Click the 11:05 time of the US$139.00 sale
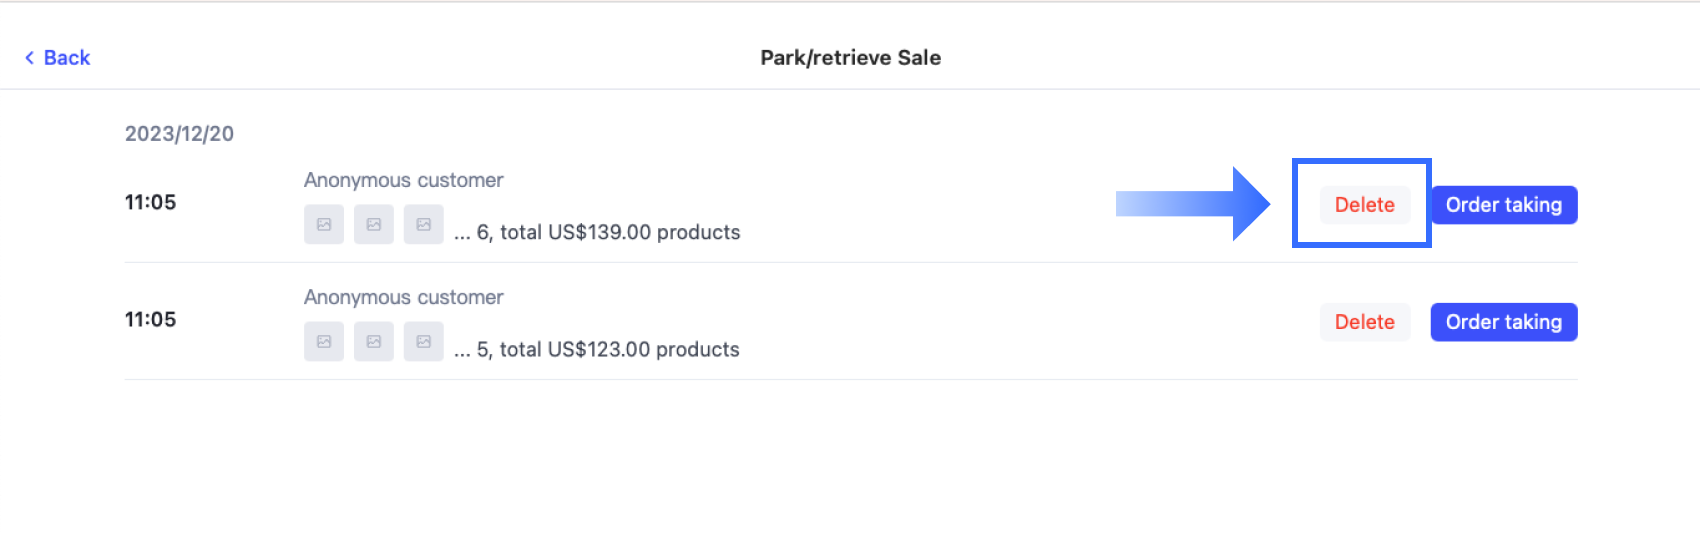Viewport: 1700px width, 534px height. 150,202
